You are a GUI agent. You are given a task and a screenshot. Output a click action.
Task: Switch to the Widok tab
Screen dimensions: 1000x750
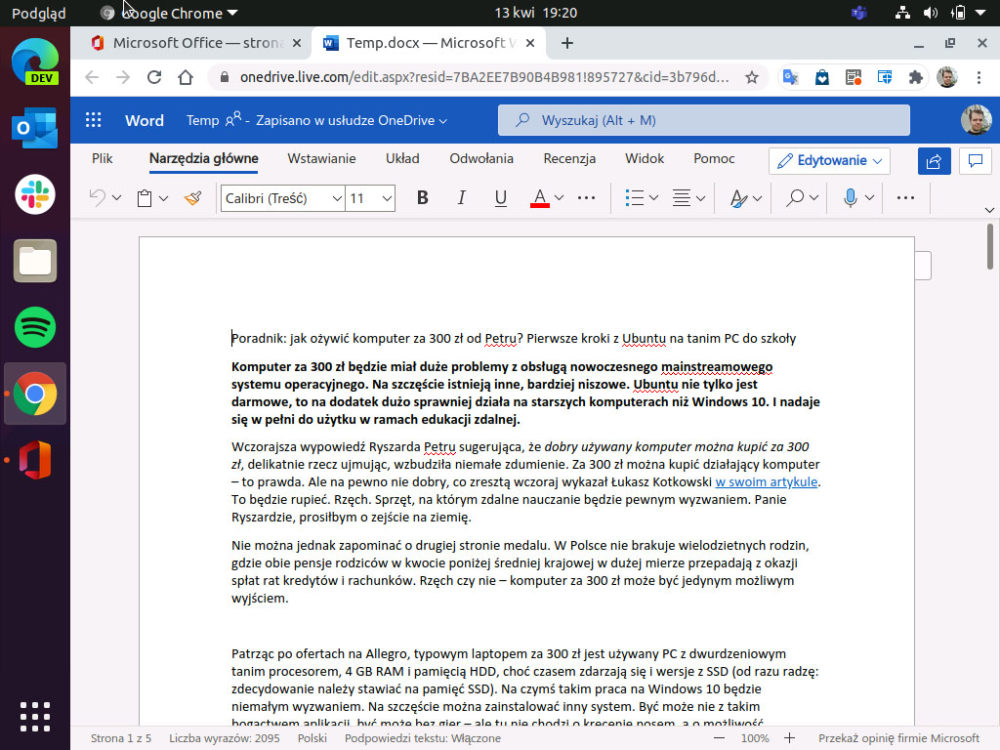point(644,159)
